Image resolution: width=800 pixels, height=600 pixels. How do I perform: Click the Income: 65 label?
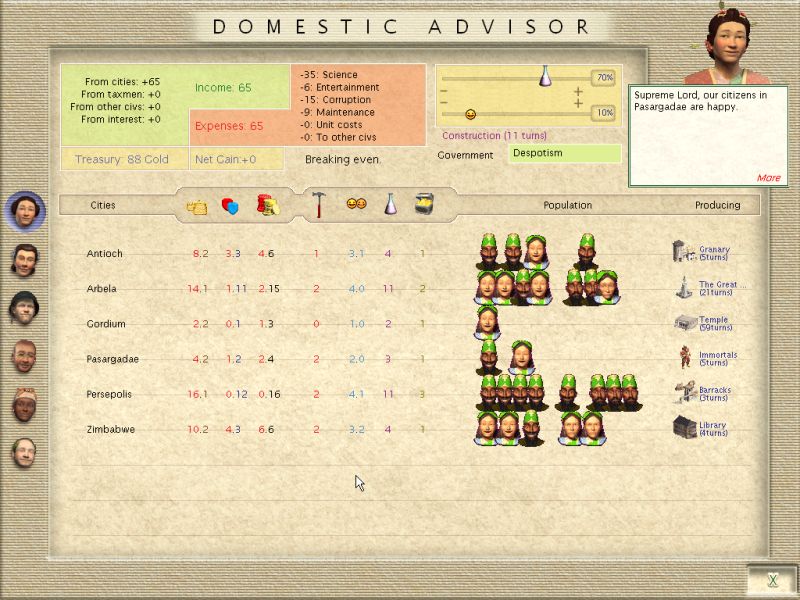[x=223, y=88]
